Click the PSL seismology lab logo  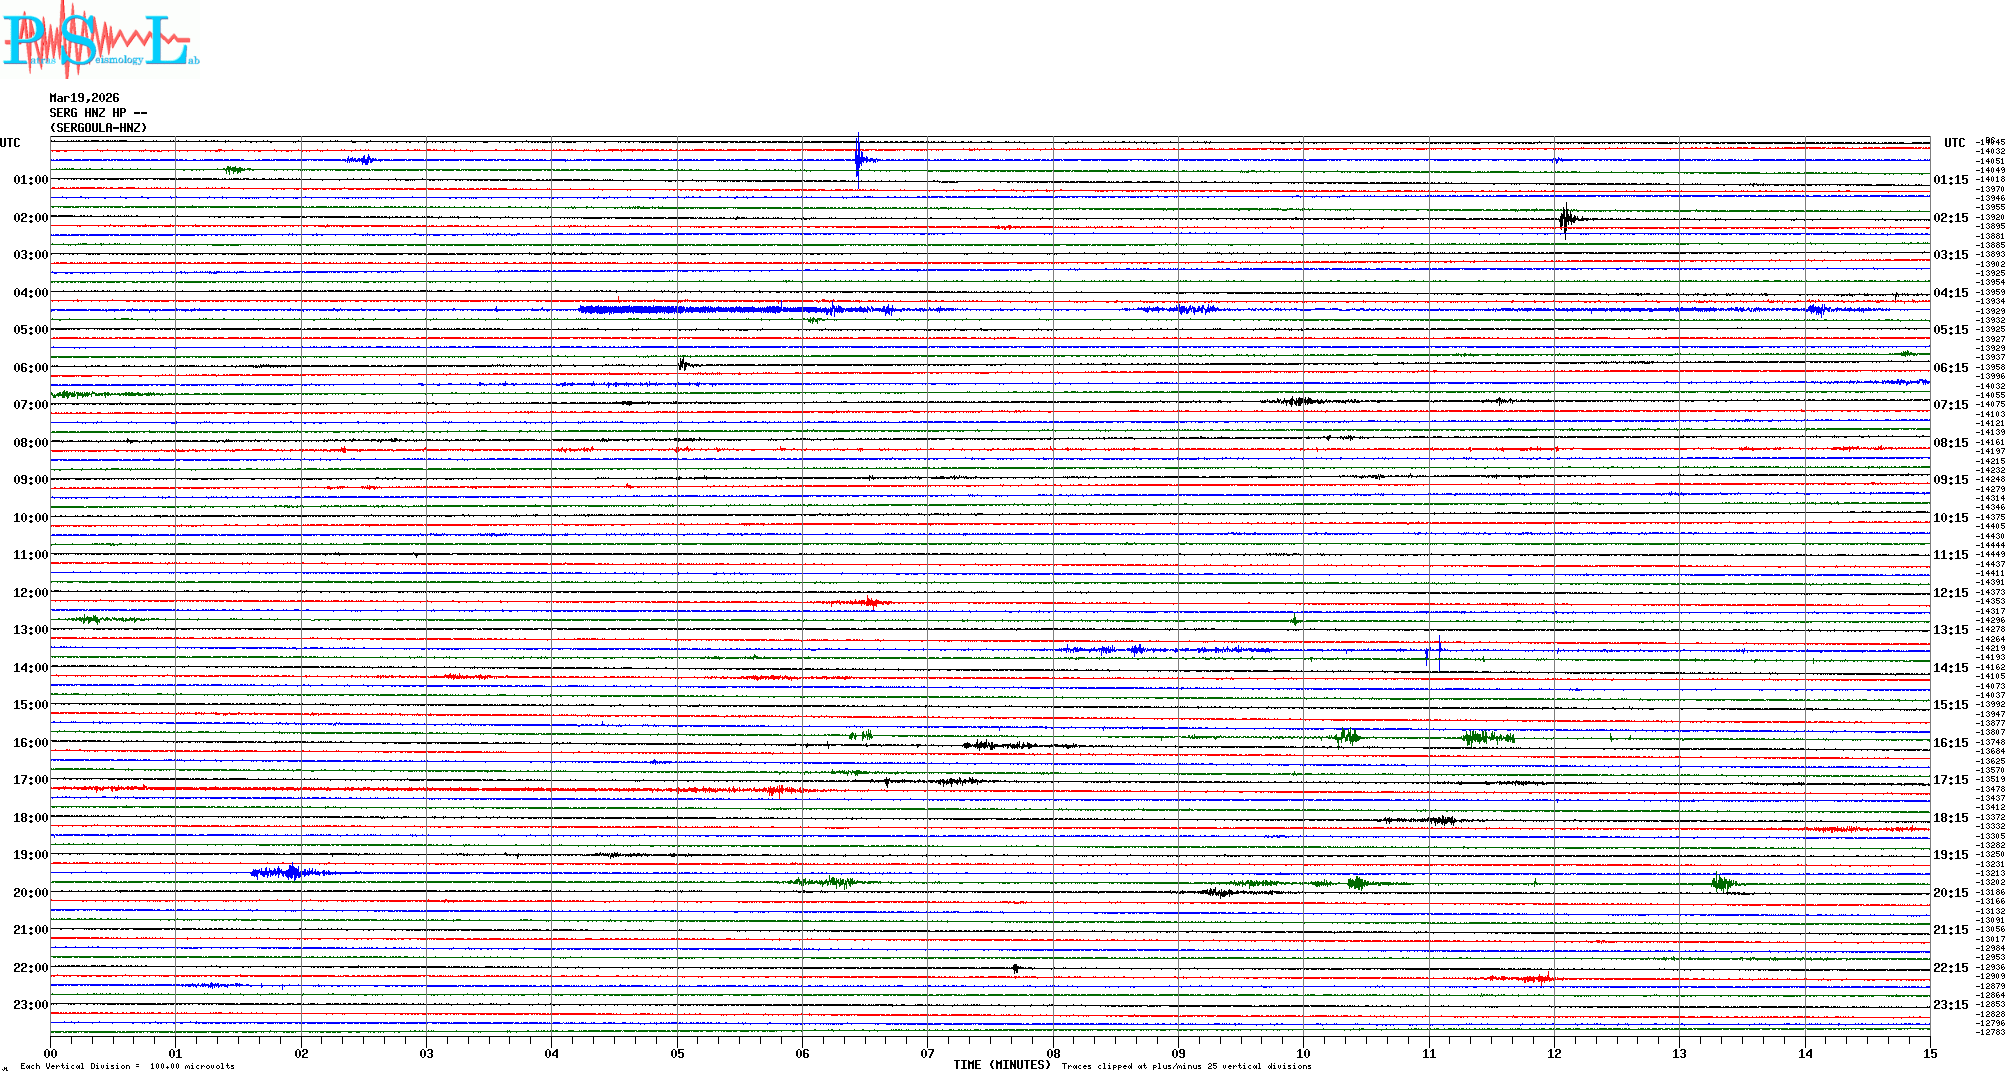(x=100, y=40)
